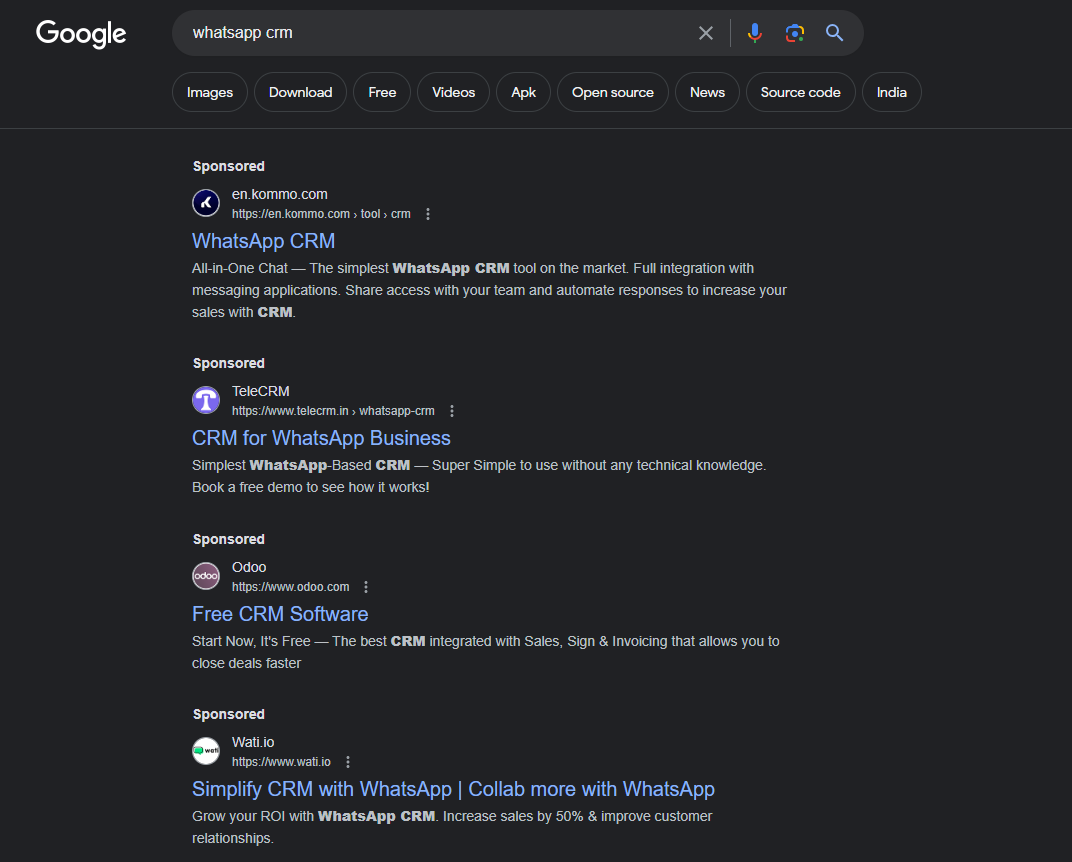Select the Download filter chip
The width and height of the screenshot is (1072, 862).
[300, 92]
